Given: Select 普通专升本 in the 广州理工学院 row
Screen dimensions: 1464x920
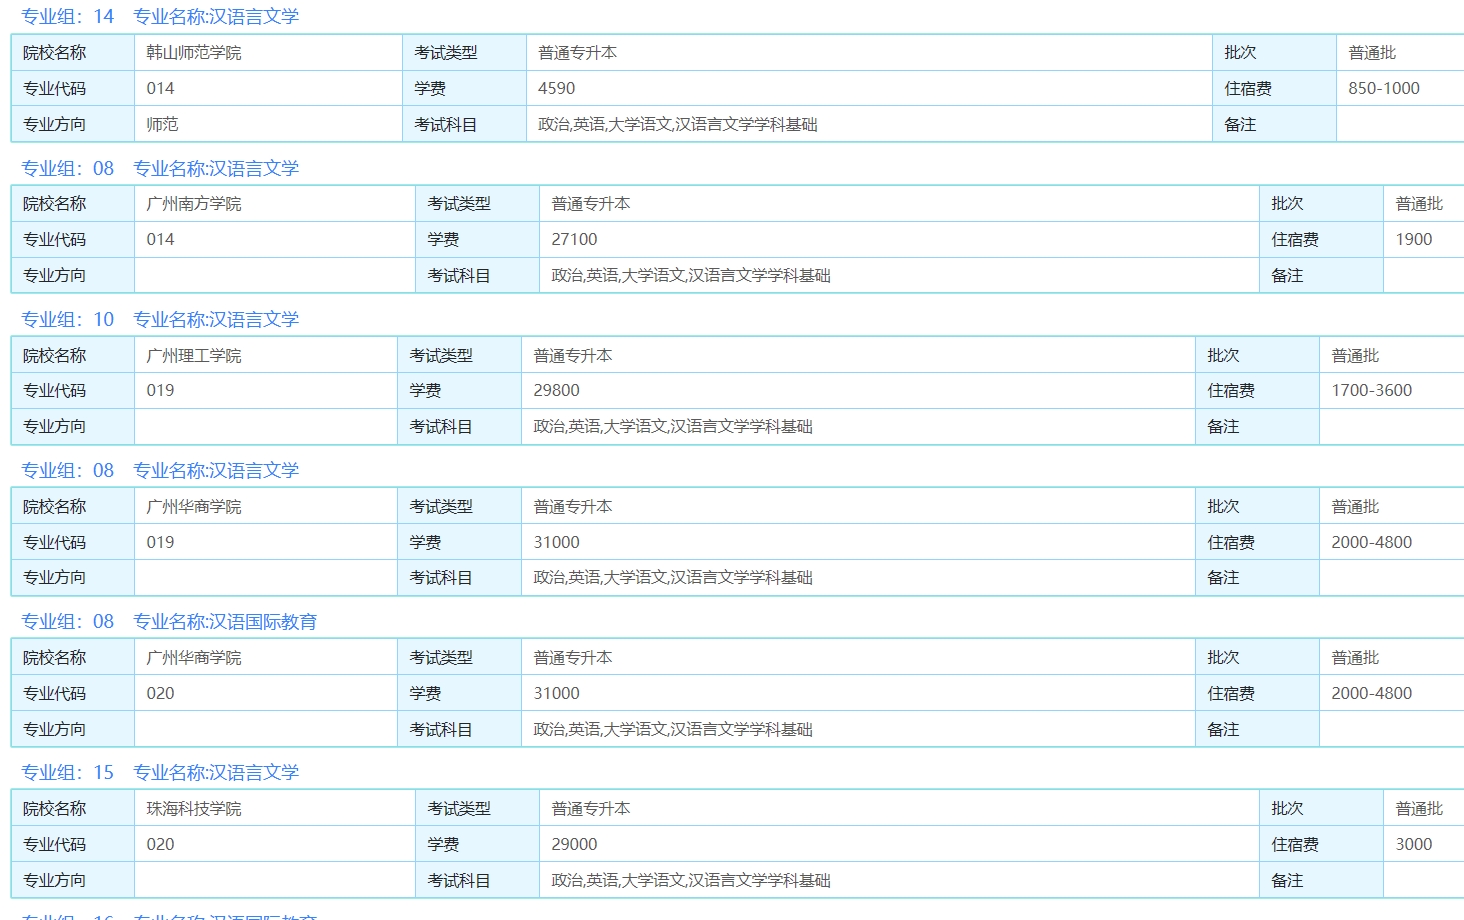Looking at the screenshot, I should [x=573, y=356].
